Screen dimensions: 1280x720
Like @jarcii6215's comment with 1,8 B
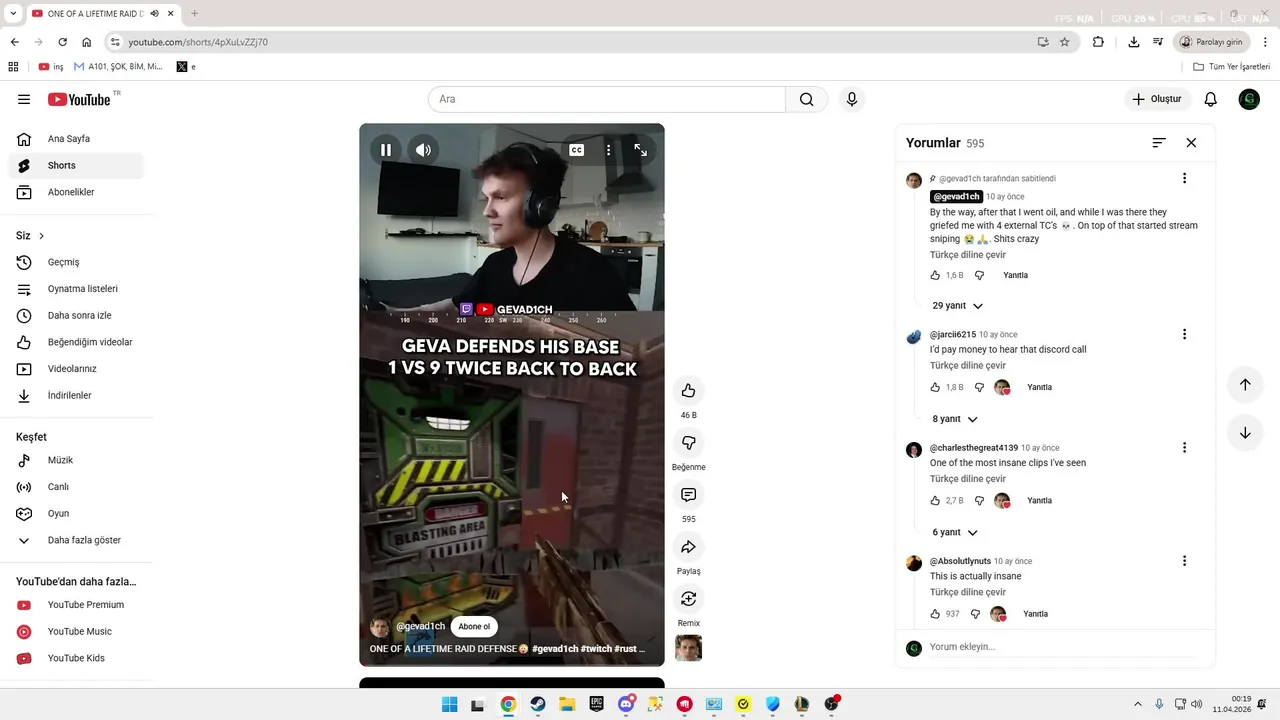pyautogui.click(x=936, y=387)
